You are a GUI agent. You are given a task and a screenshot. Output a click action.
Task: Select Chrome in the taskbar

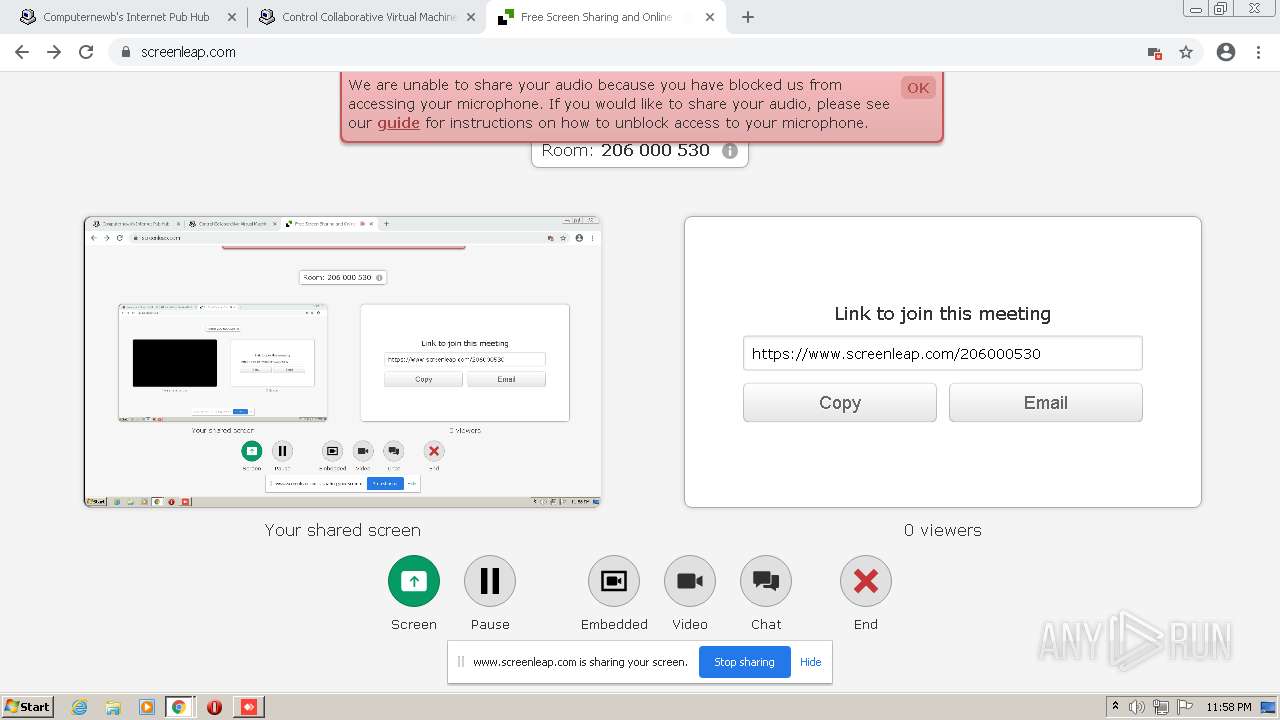point(179,707)
